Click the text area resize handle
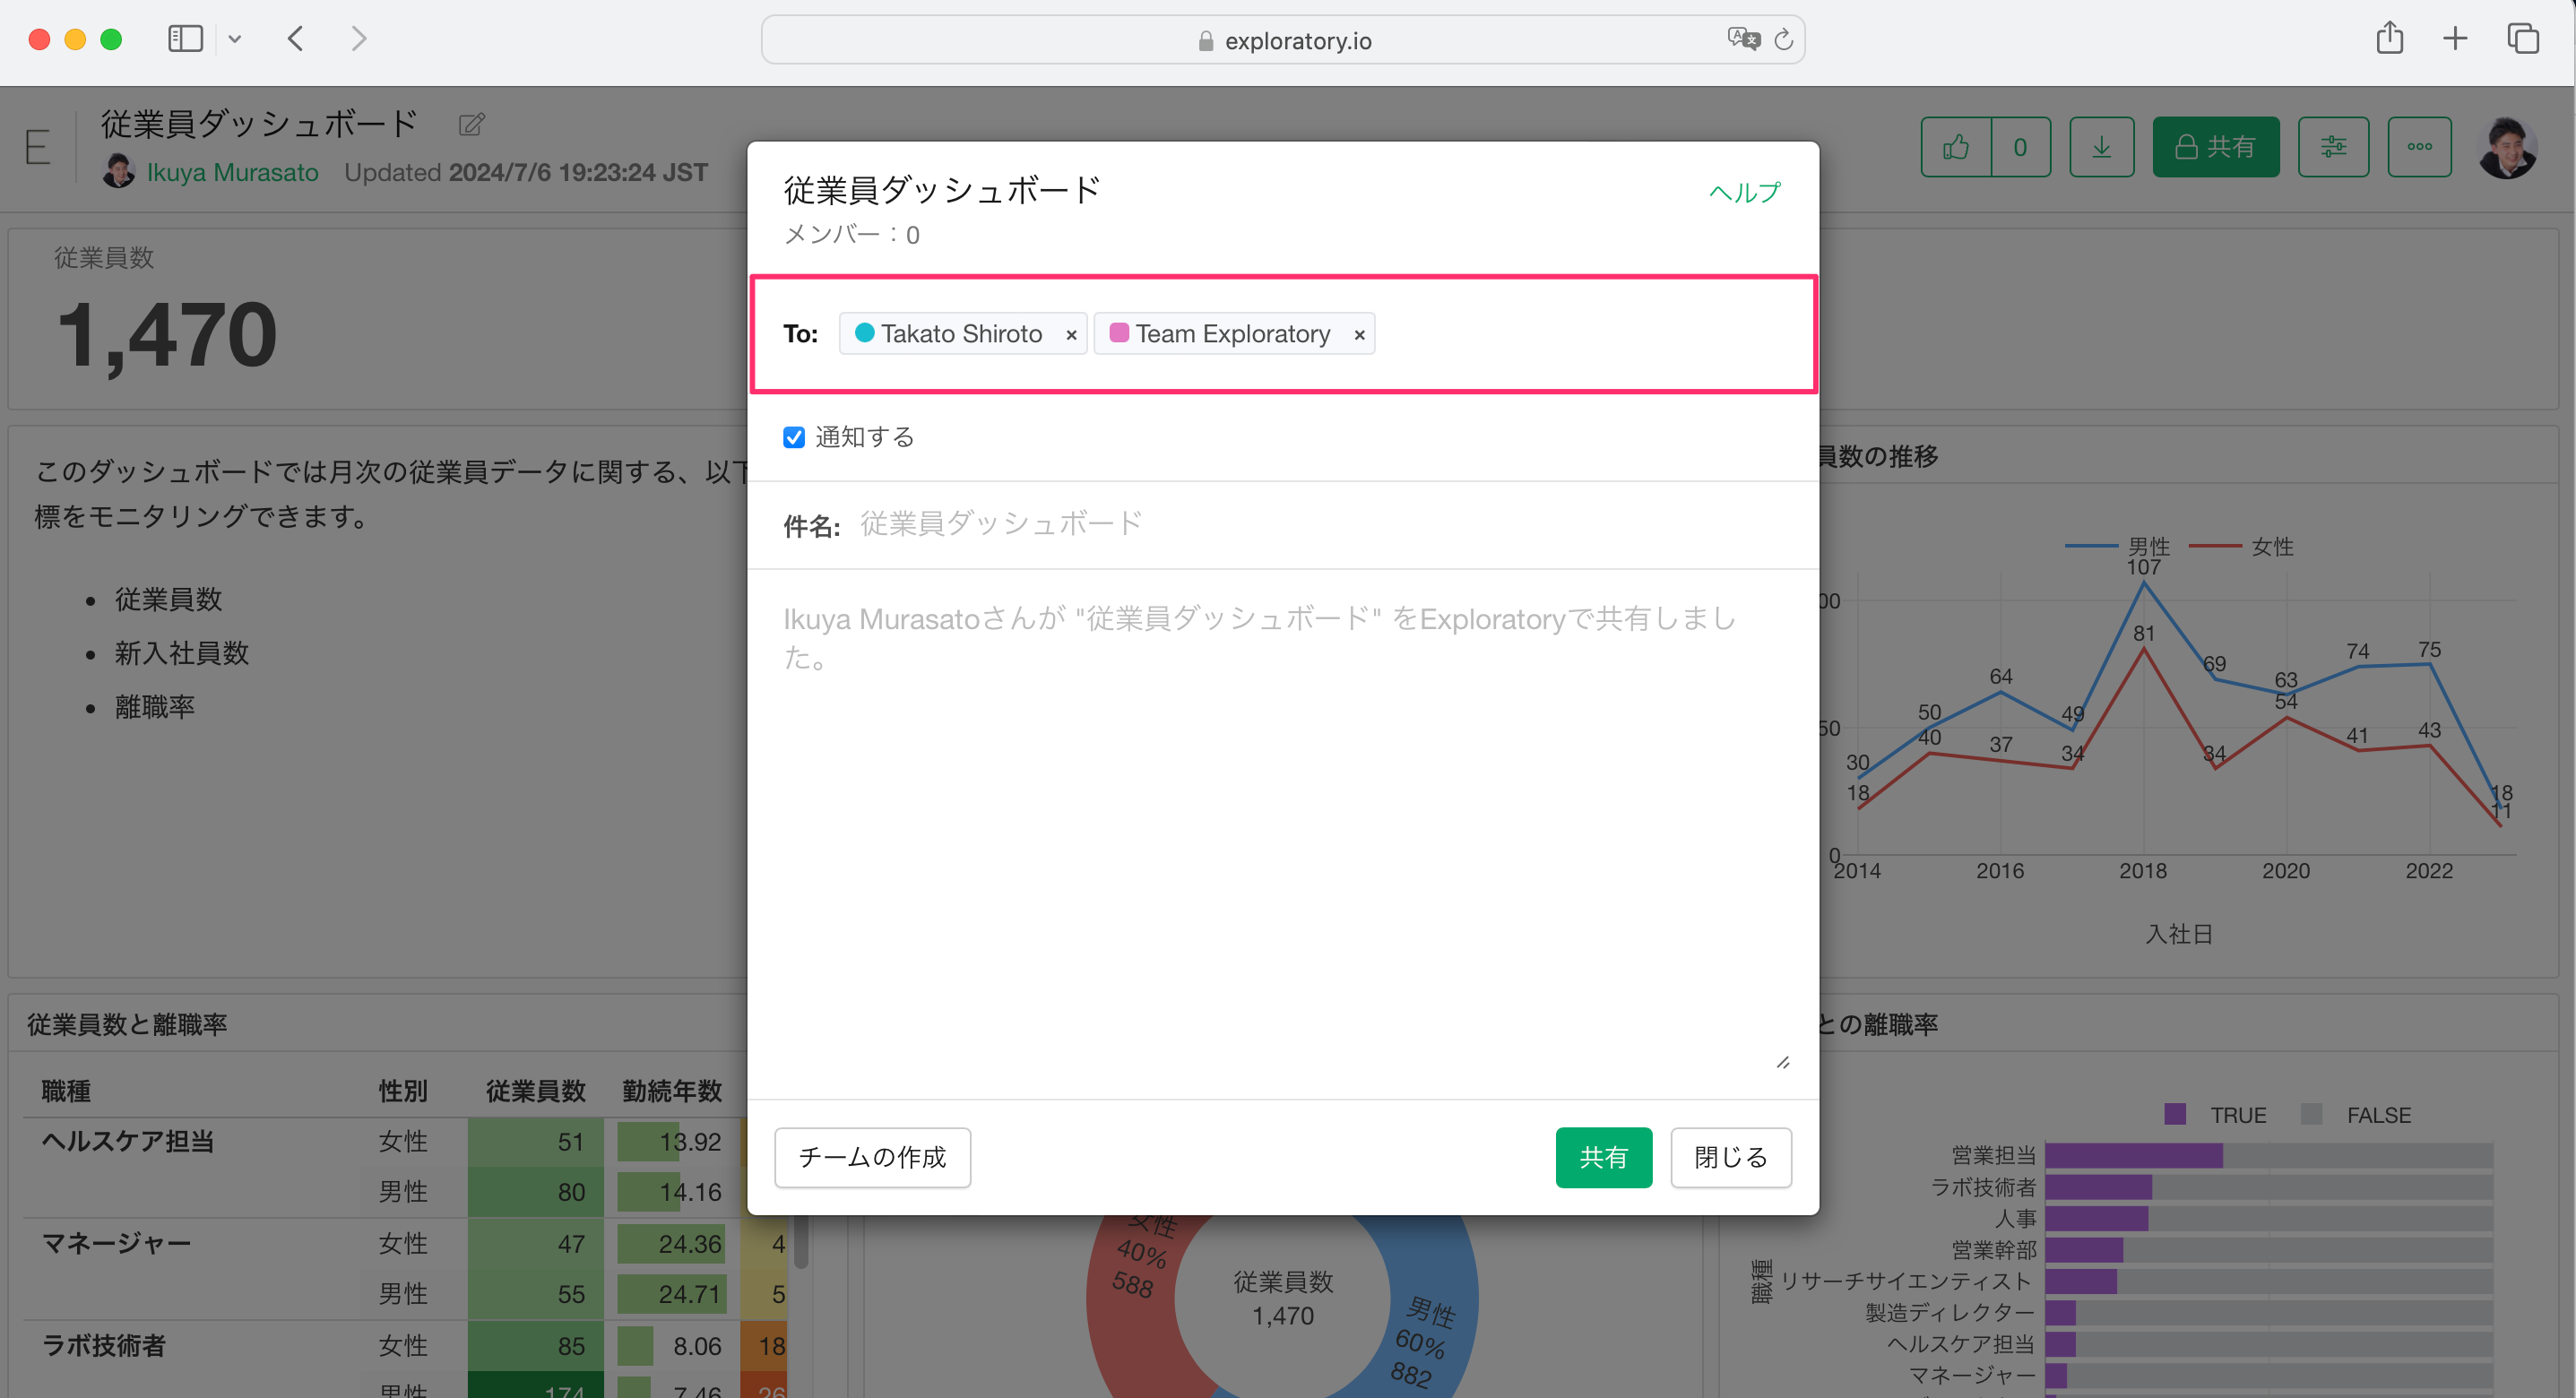 tap(1782, 1062)
